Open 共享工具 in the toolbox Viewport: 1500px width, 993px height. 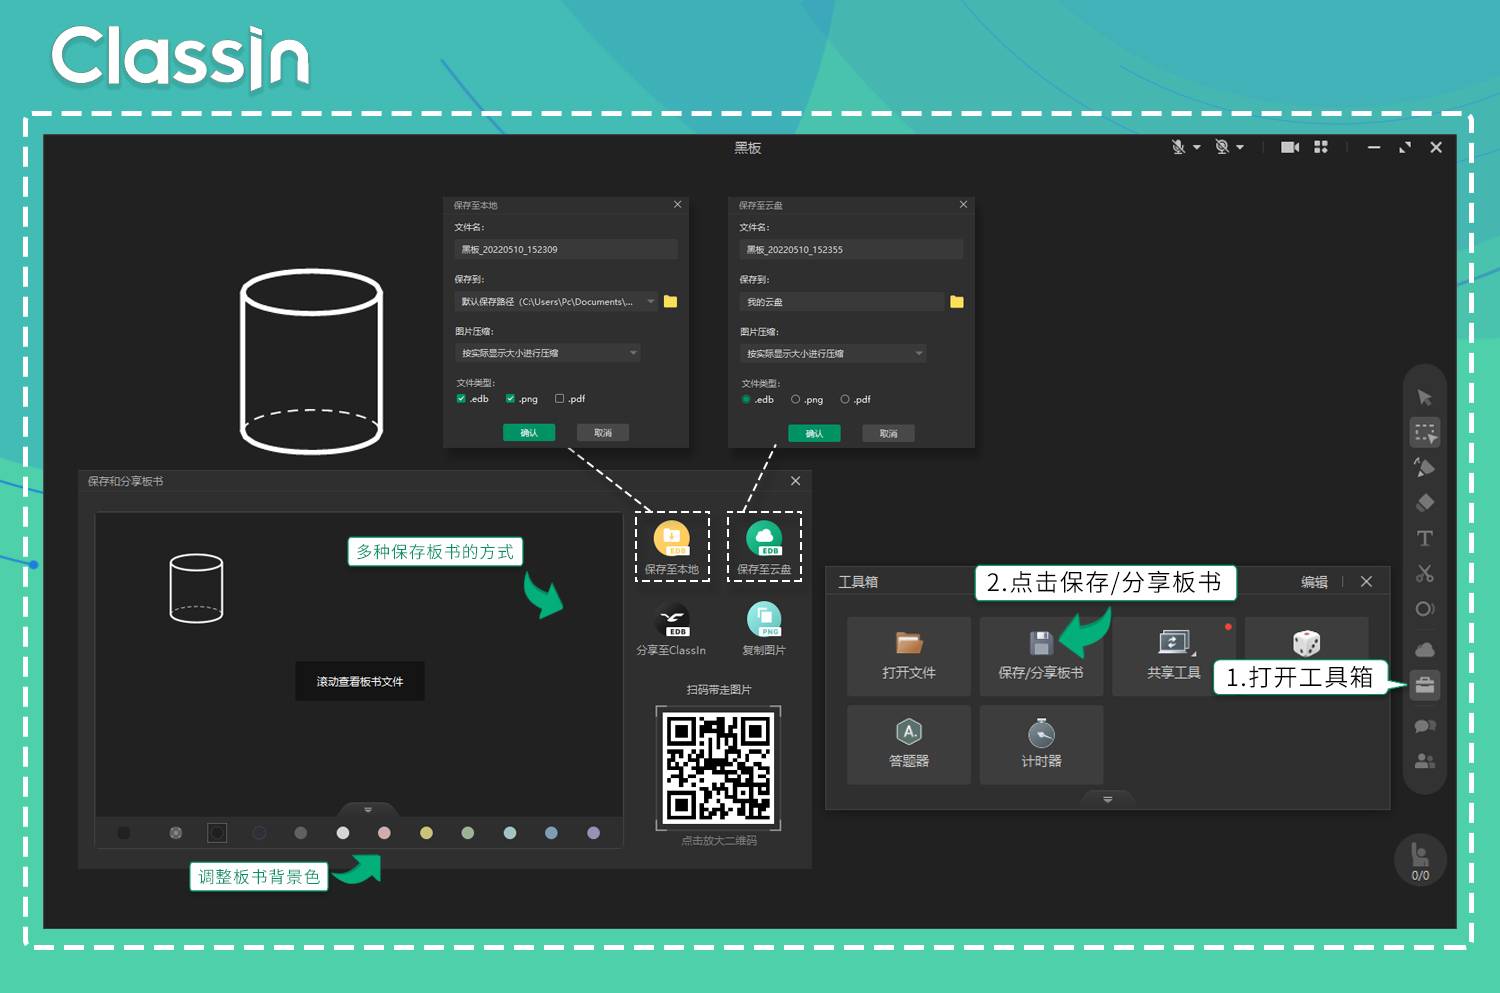1174,656
